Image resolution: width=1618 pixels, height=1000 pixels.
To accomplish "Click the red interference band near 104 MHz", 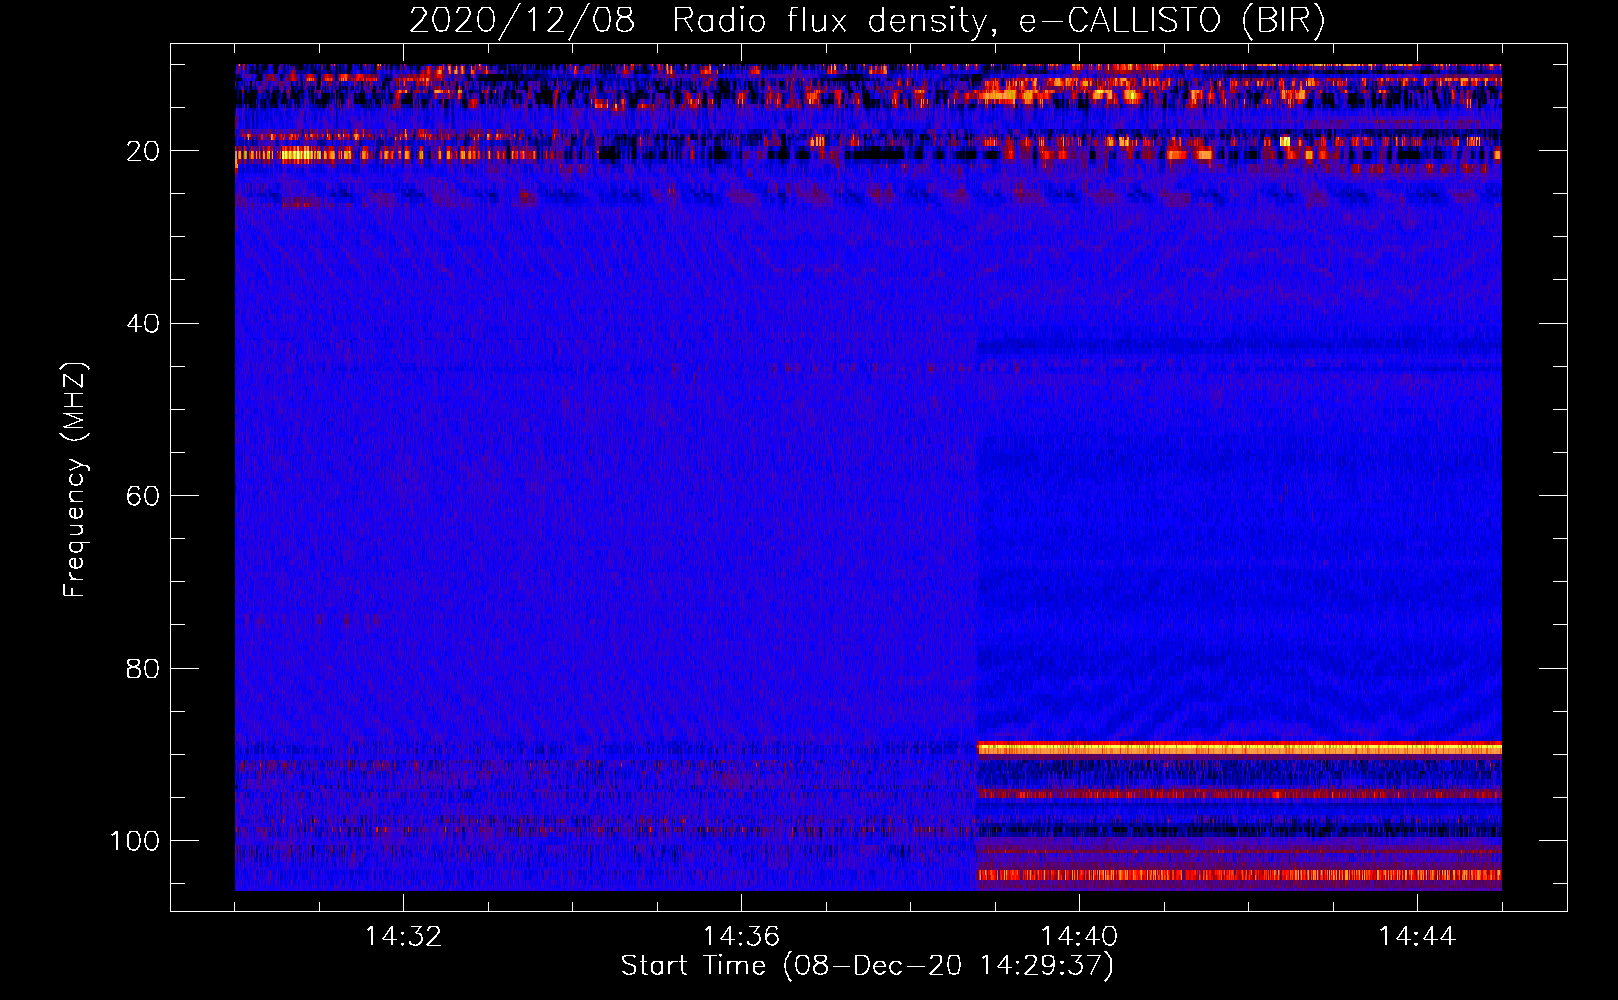I will [1239, 875].
